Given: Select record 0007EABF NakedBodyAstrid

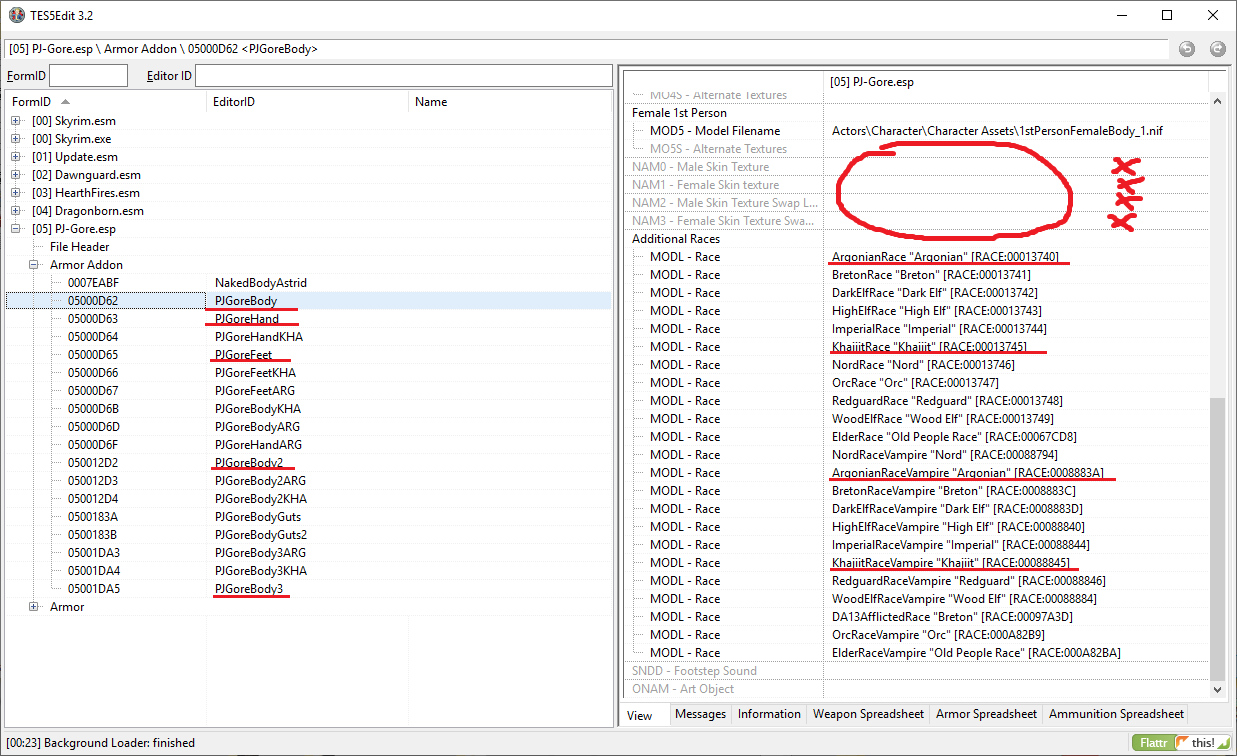Looking at the screenshot, I should [308, 283].
